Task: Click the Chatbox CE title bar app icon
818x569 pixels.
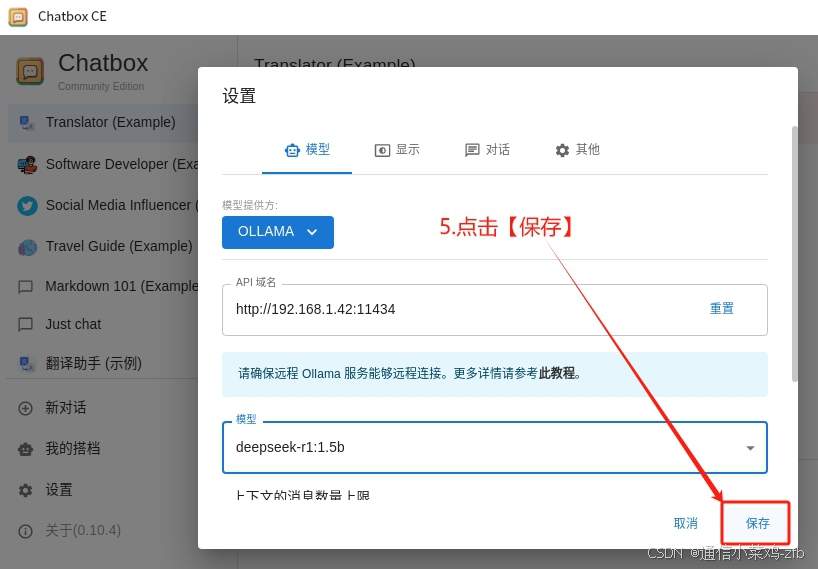Action: pos(18,17)
